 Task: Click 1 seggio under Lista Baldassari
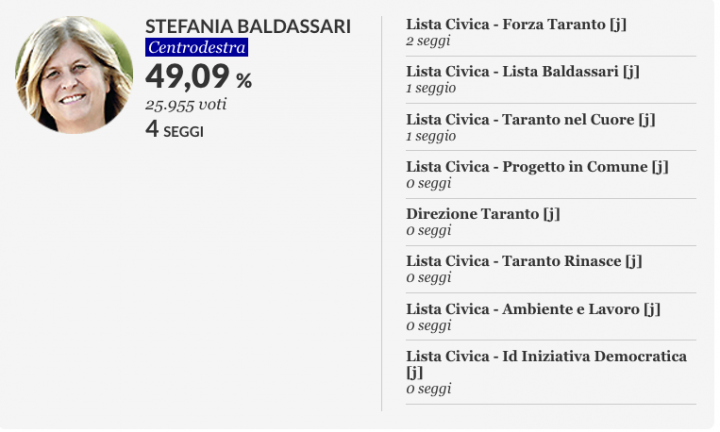click(431, 88)
